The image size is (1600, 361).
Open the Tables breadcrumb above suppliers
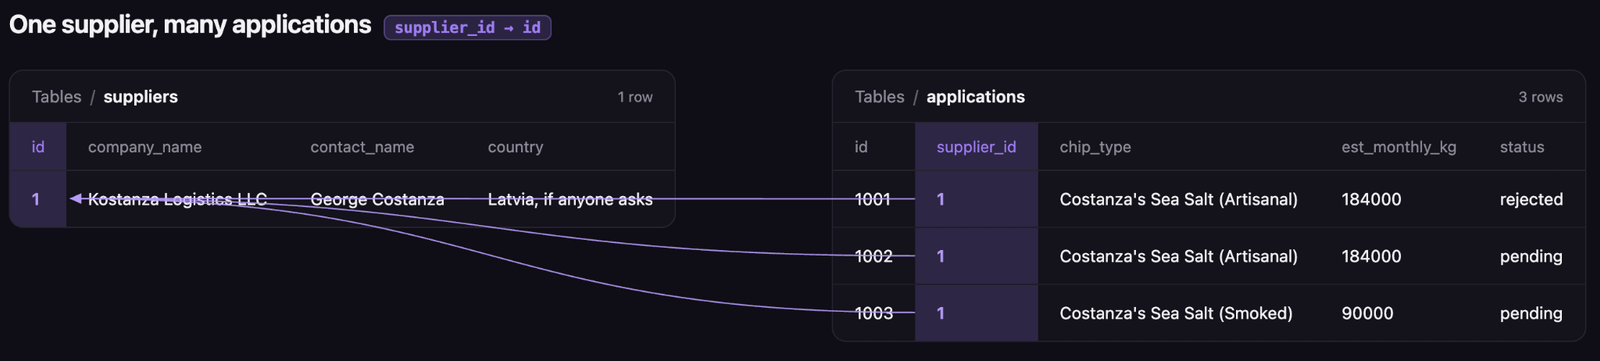click(x=56, y=97)
